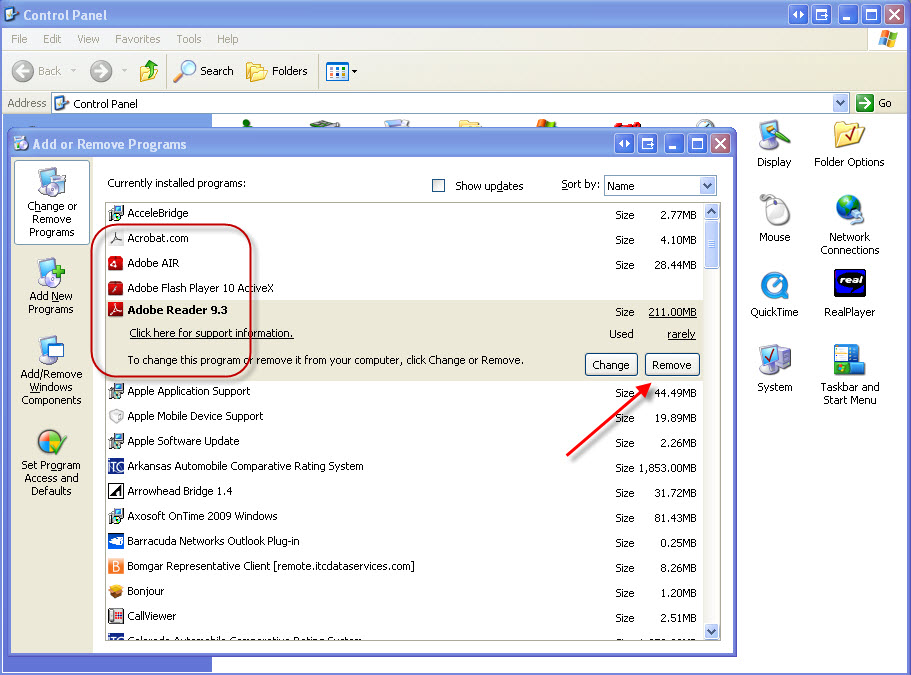Click the CallViewer program icon

[x=116, y=616]
